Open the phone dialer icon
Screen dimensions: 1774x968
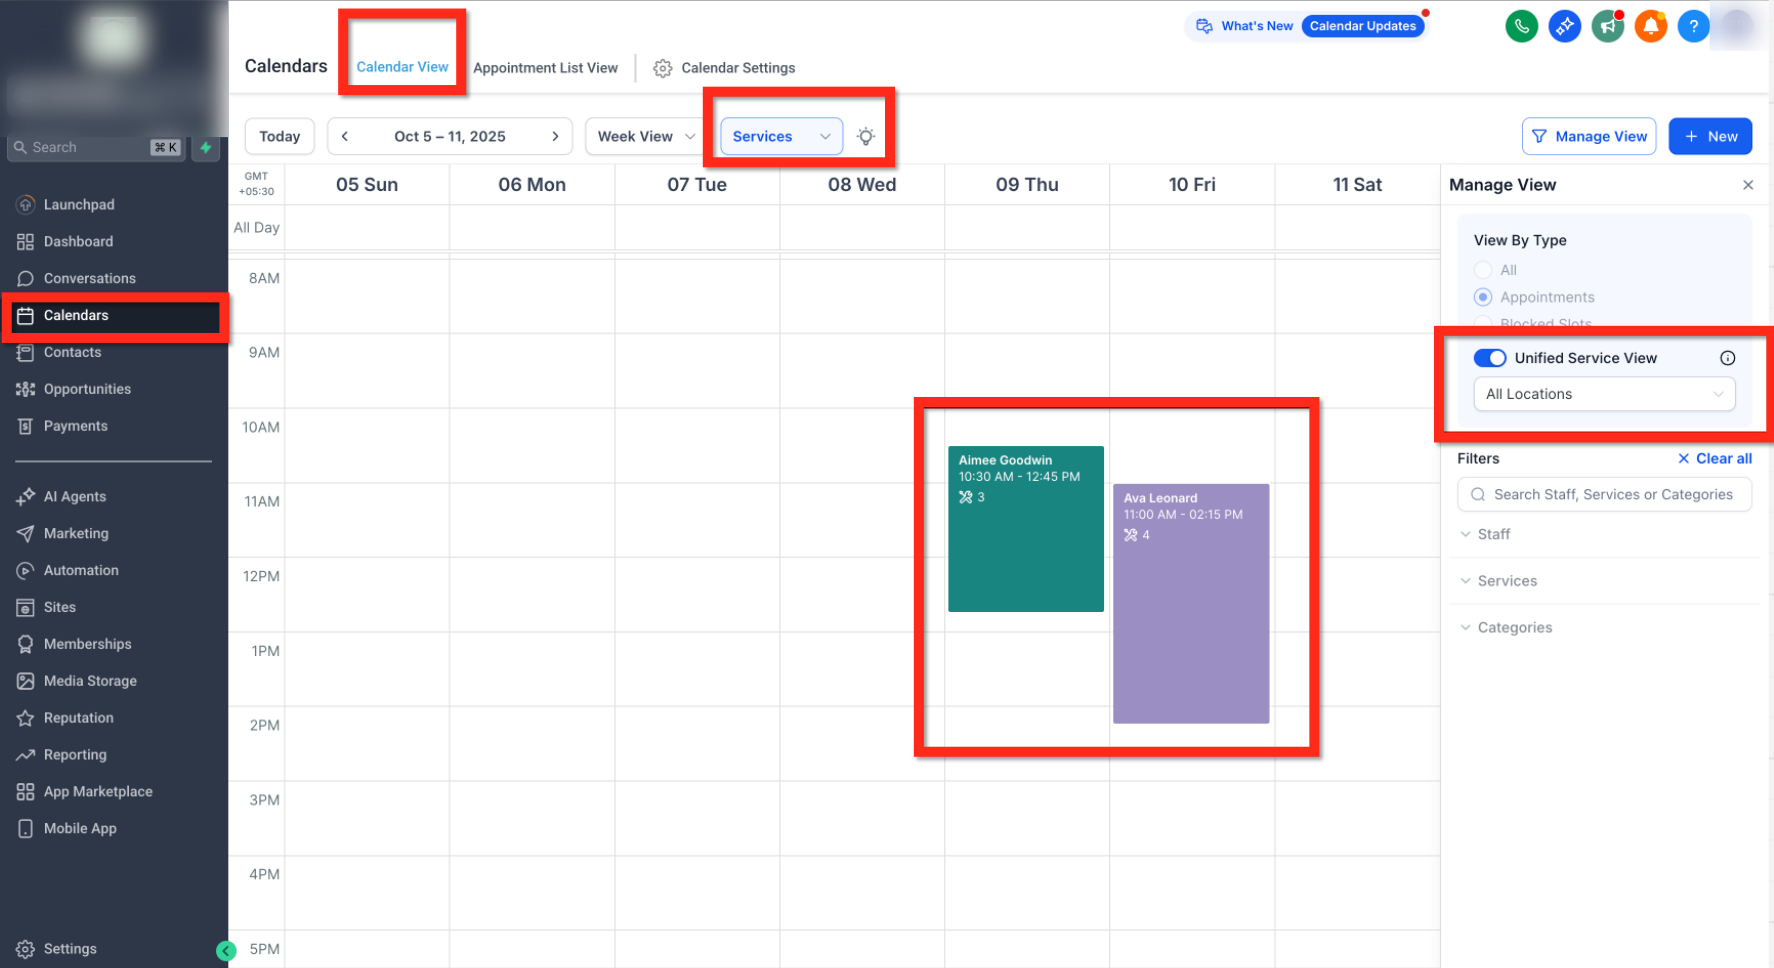click(1521, 26)
